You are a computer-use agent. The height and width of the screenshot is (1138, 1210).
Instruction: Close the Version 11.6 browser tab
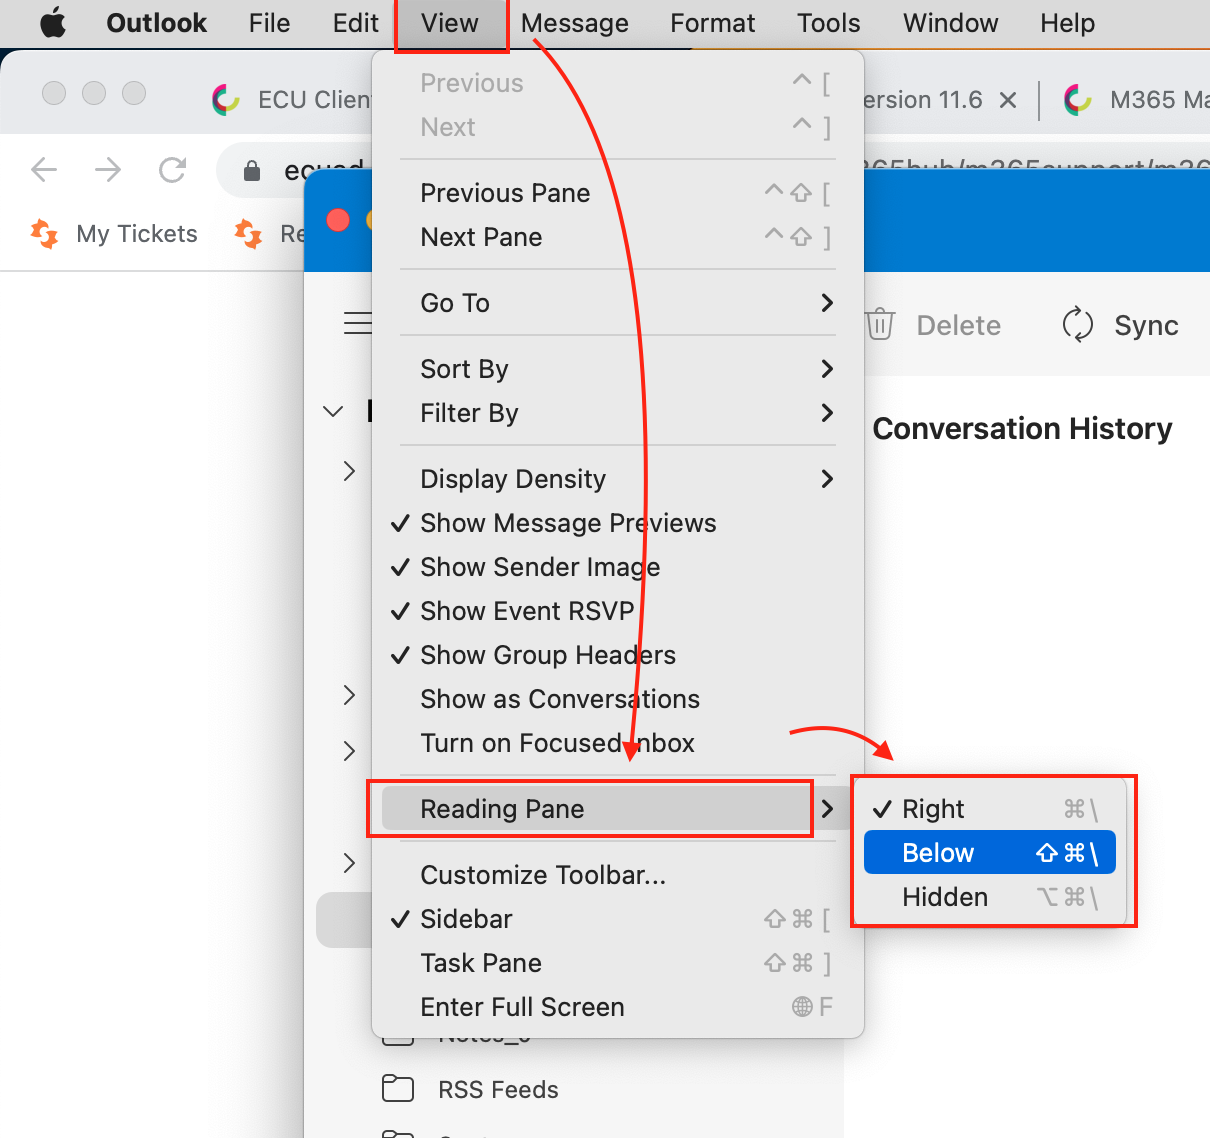(x=1008, y=100)
